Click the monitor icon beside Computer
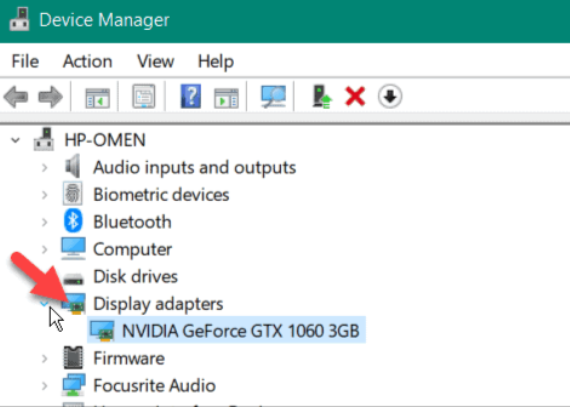Image resolution: width=570 pixels, height=407 pixels. (73, 249)
